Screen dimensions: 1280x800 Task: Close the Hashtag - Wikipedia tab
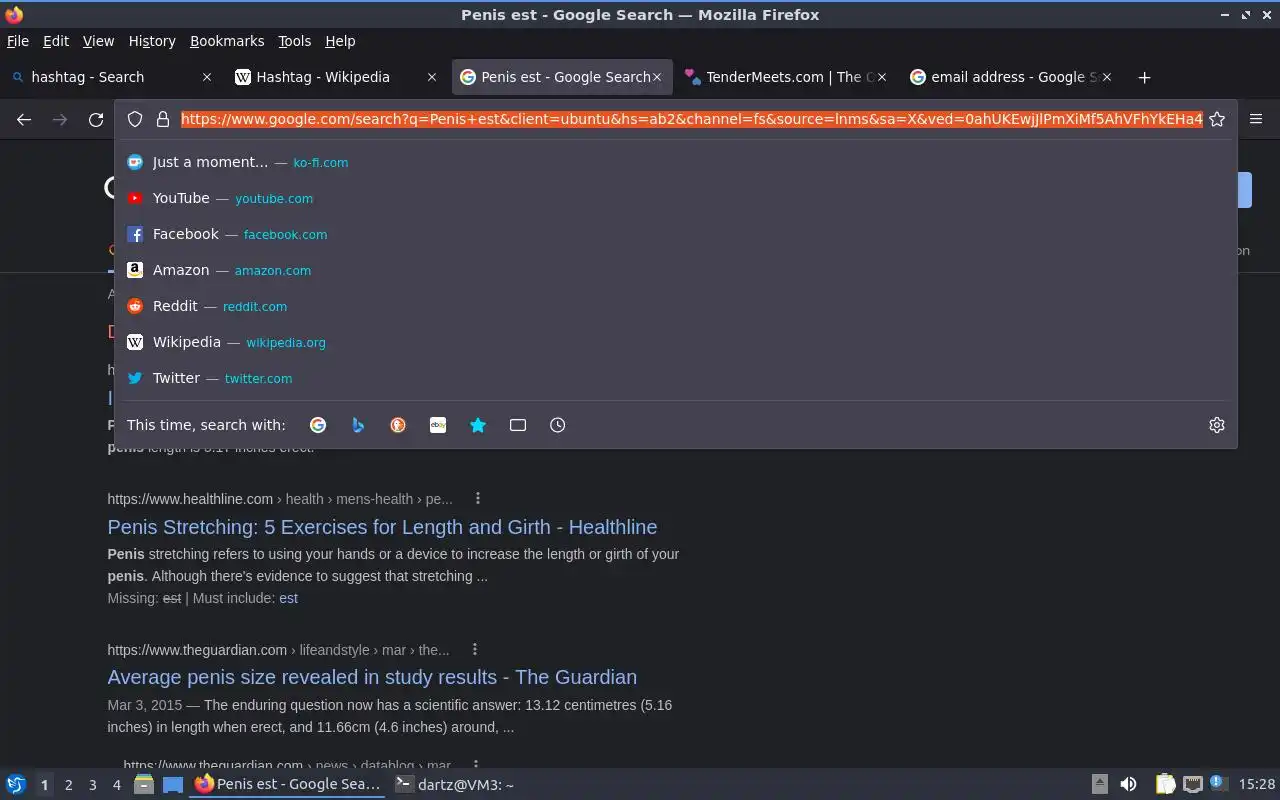432,77
